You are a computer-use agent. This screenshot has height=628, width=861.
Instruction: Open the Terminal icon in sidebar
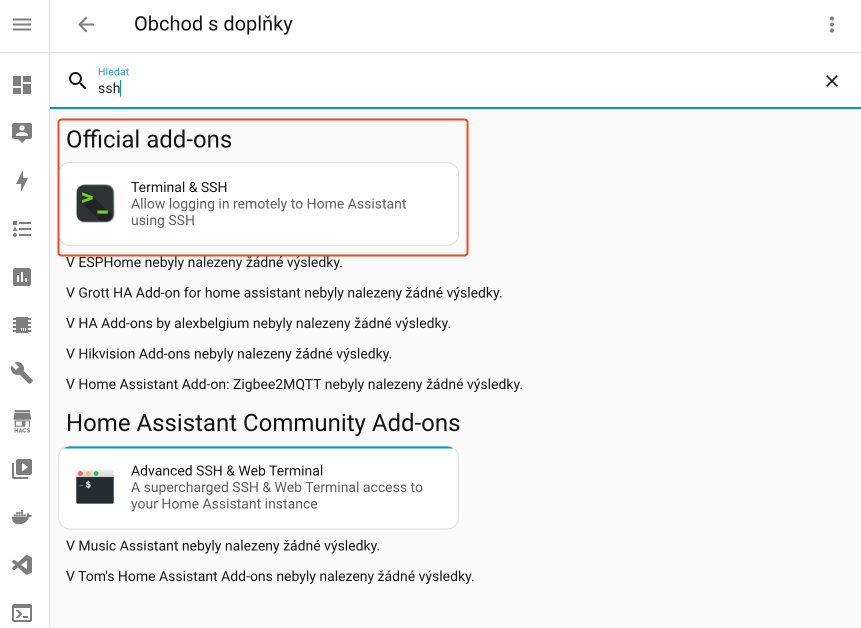coord(22,613)
